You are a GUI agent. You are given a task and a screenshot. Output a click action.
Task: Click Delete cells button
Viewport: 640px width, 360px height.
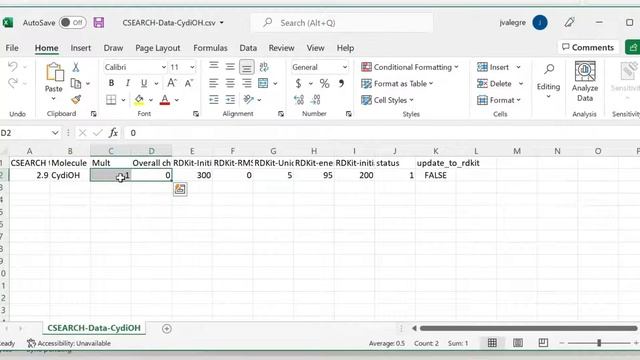494,84
